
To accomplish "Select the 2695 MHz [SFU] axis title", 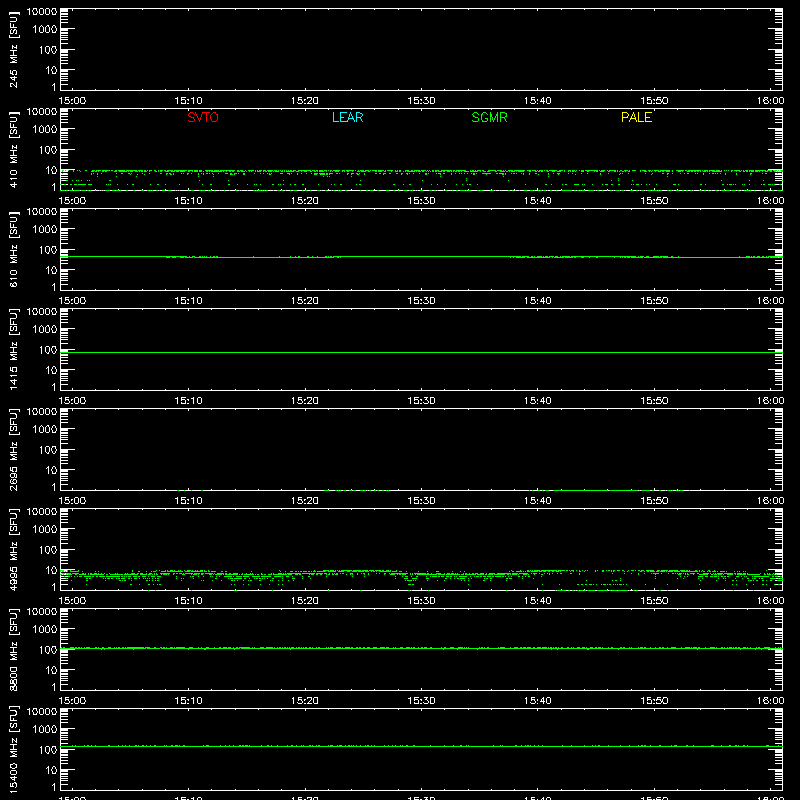I will click(x=13, y=449).
